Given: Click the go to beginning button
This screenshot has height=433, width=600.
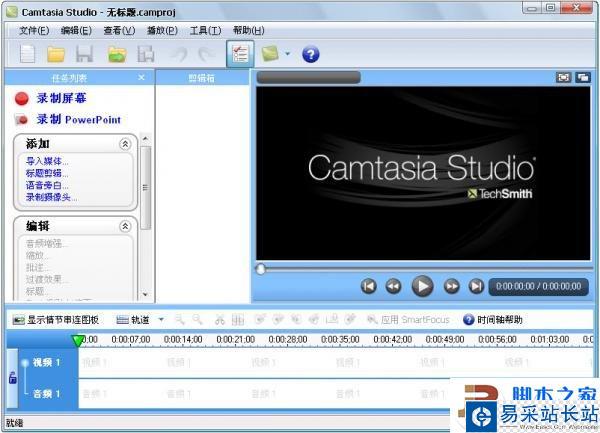Looking at the screenshot, I should [x=369, y=286].
